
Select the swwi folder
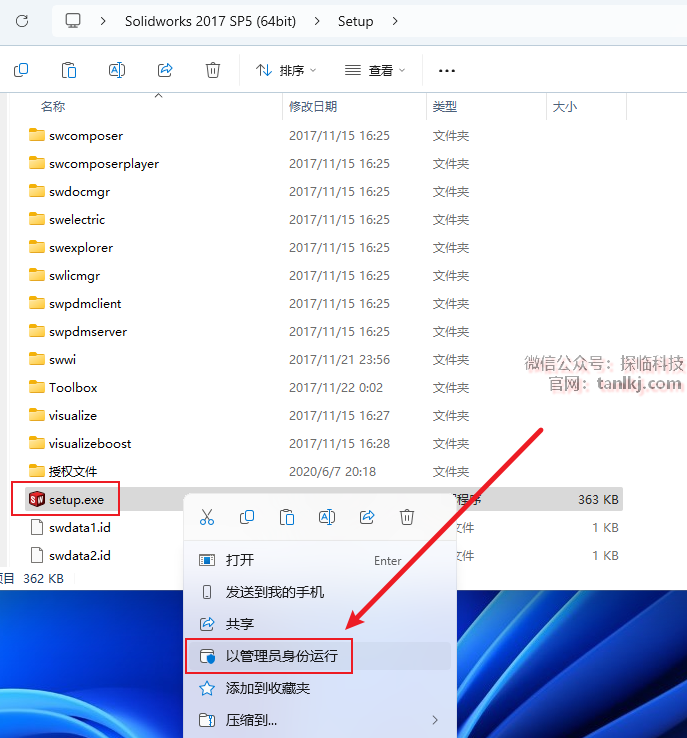[x=63, y=359]
